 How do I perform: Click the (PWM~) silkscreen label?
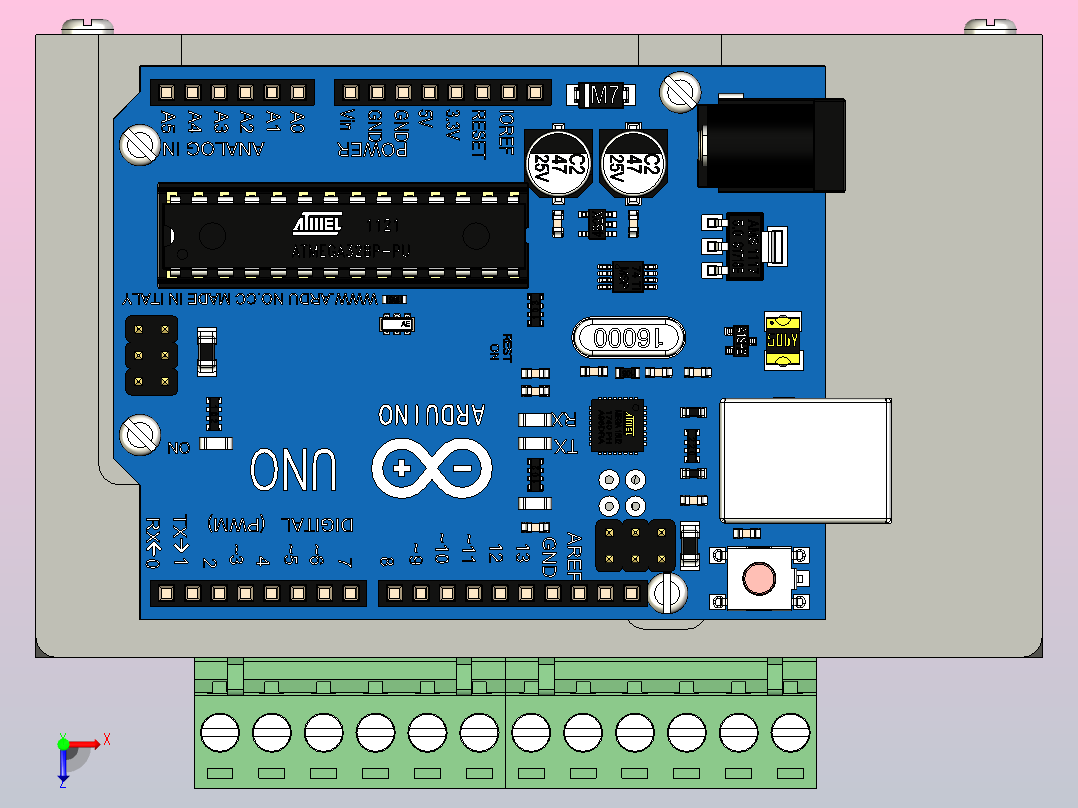[236, 524]
